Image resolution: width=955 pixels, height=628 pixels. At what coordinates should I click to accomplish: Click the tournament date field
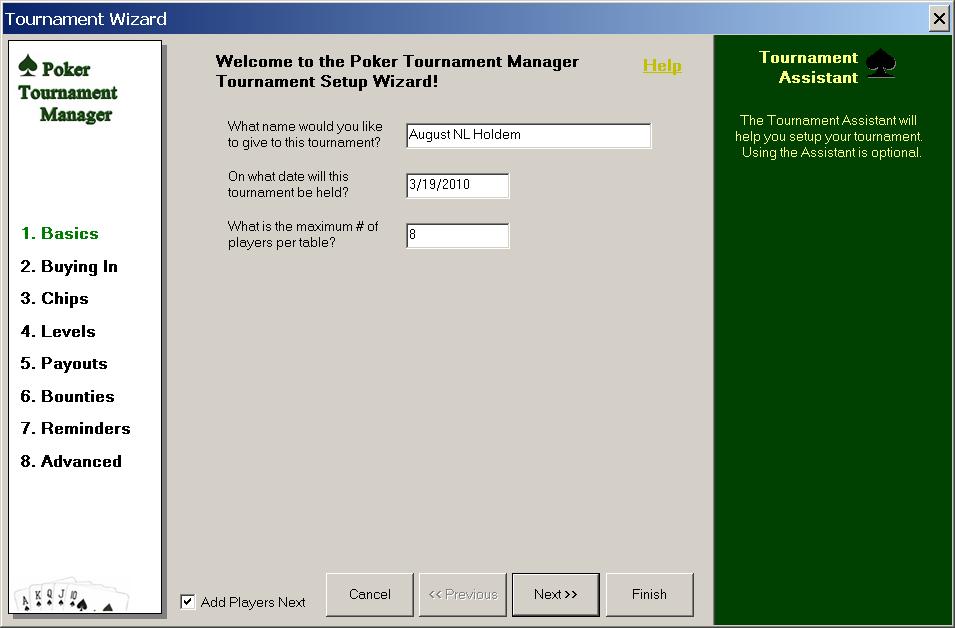(457, 185)
